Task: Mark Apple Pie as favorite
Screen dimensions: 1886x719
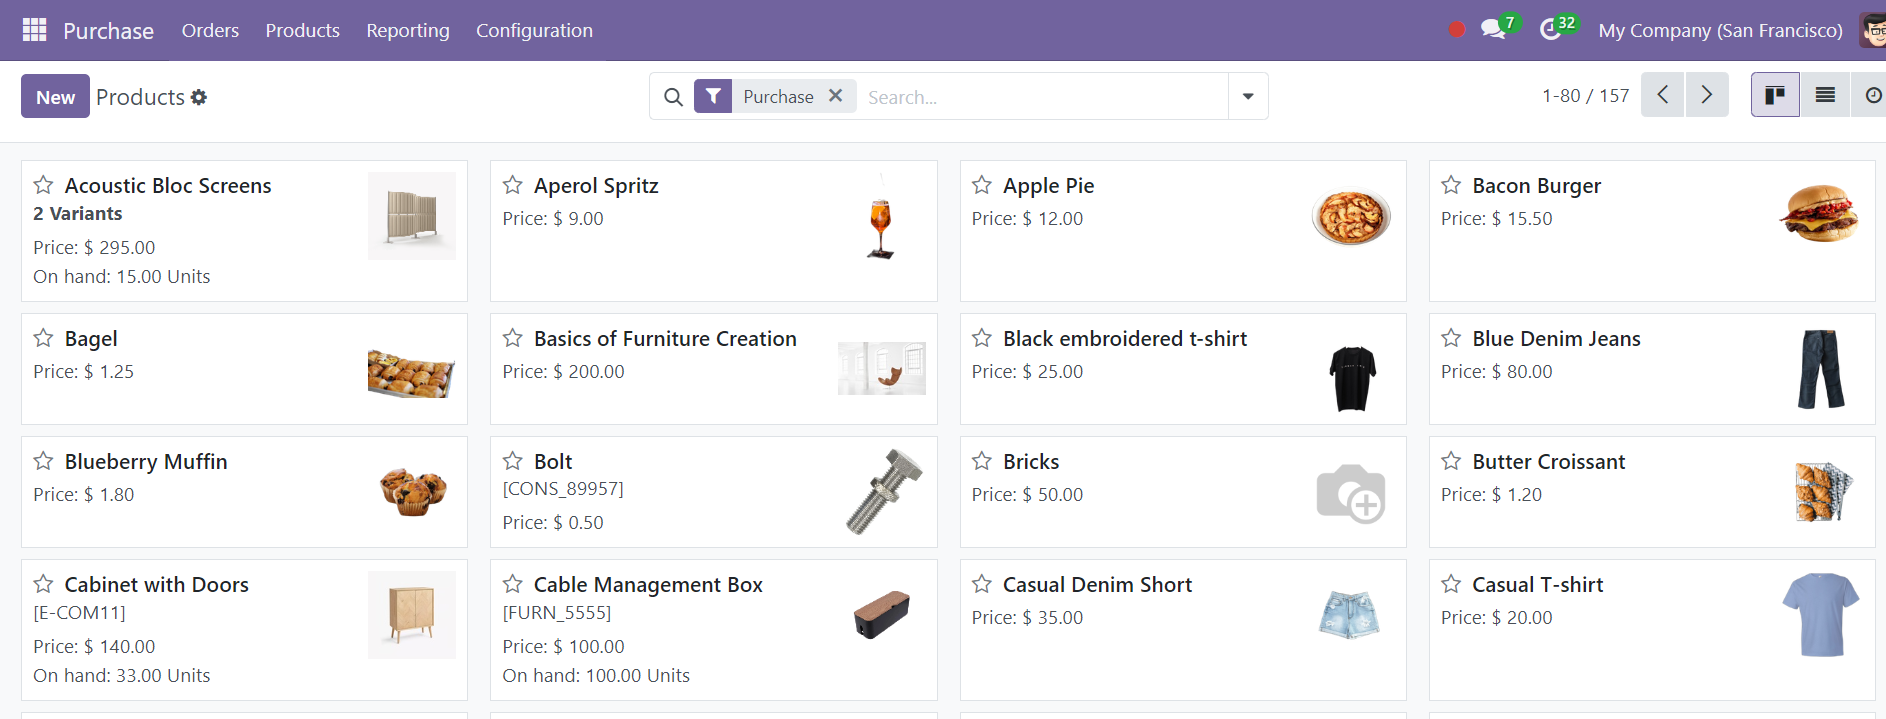Action: (x=982, y=185)
